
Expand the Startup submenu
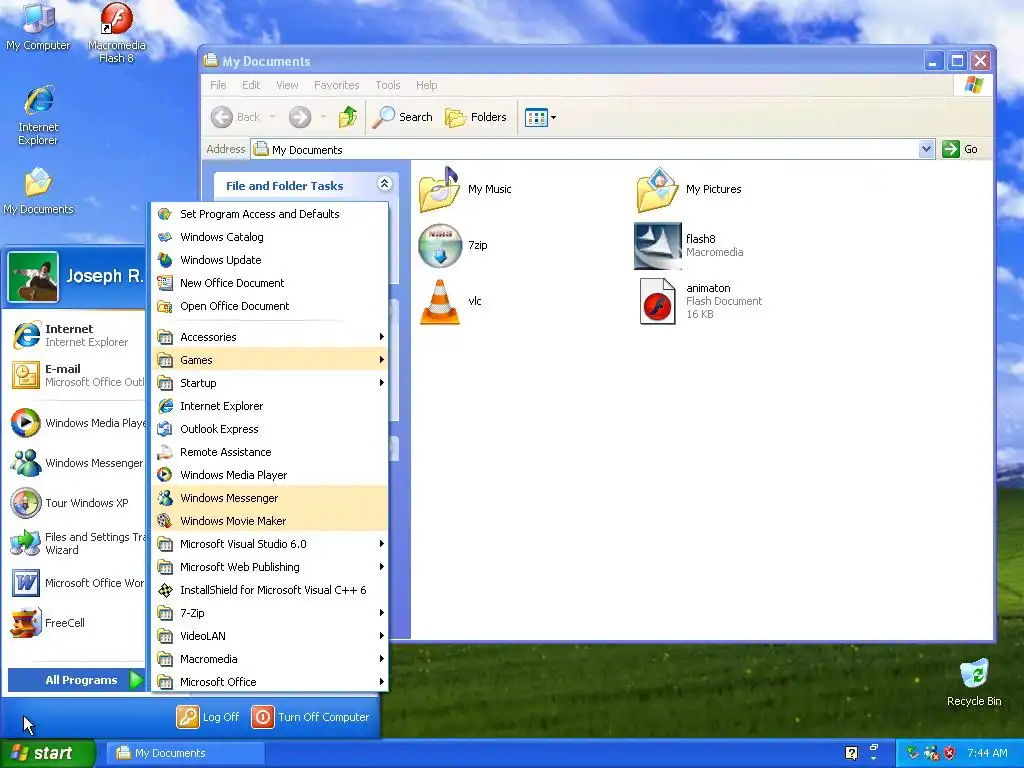[x=270, y=383]
